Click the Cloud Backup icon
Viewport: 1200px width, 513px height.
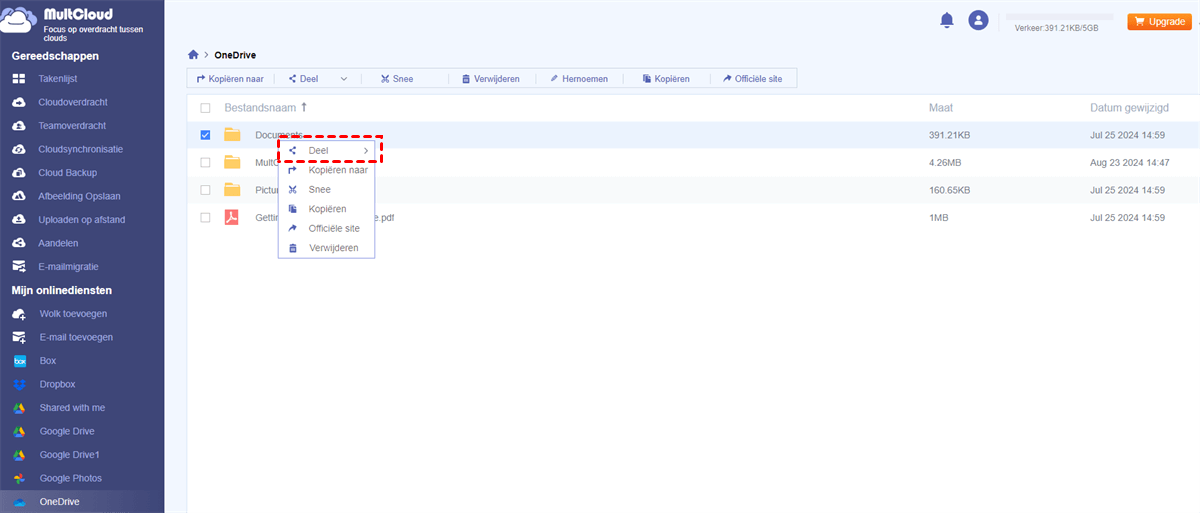(19, 173)
